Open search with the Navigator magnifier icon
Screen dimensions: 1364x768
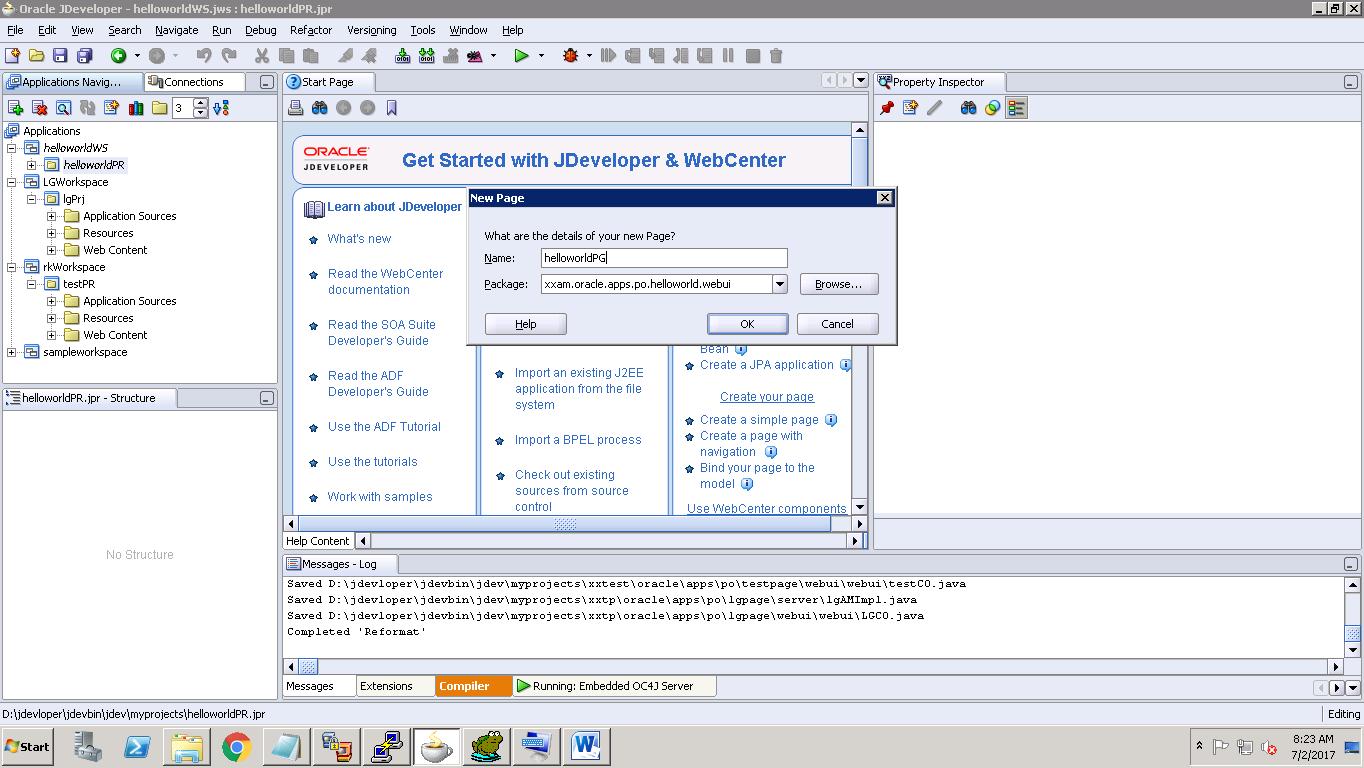coord(63,107)
